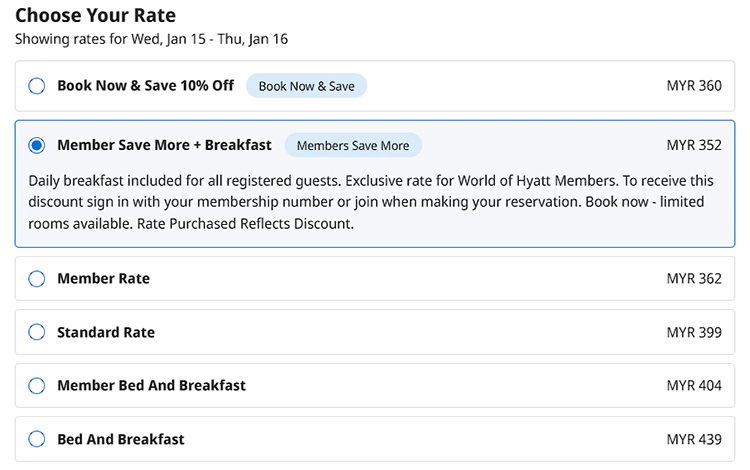Viewport: 750px width, 470px height.
Task: Select the Book Now & Save 10% Off radio button
Action: 37,86
